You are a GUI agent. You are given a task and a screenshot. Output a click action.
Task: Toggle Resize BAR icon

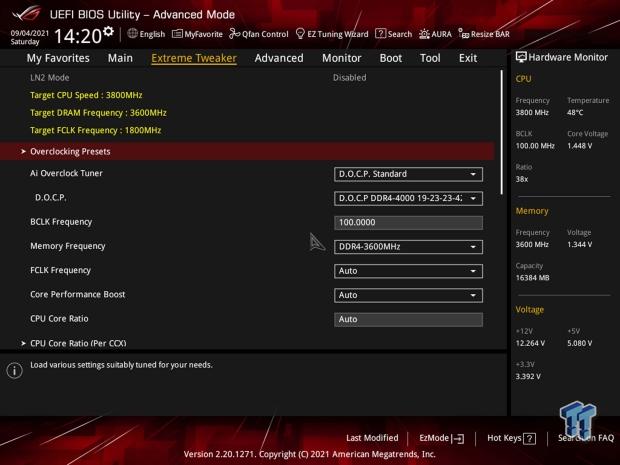tap(463, 34)
